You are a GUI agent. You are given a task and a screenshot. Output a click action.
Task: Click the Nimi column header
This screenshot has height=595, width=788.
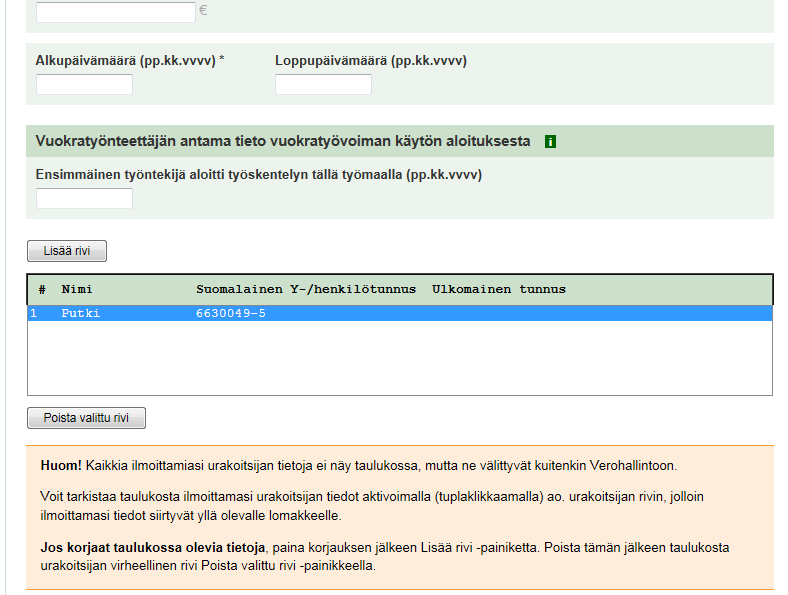coord(77,289)
